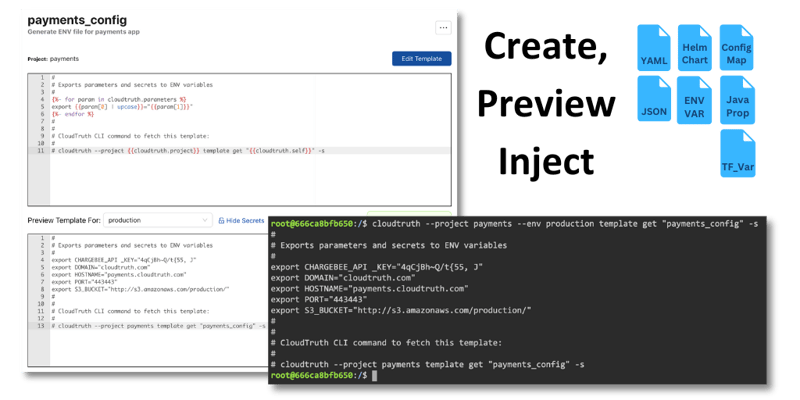
Task: Click the Hide Secrets link
Action: [245, 220]
